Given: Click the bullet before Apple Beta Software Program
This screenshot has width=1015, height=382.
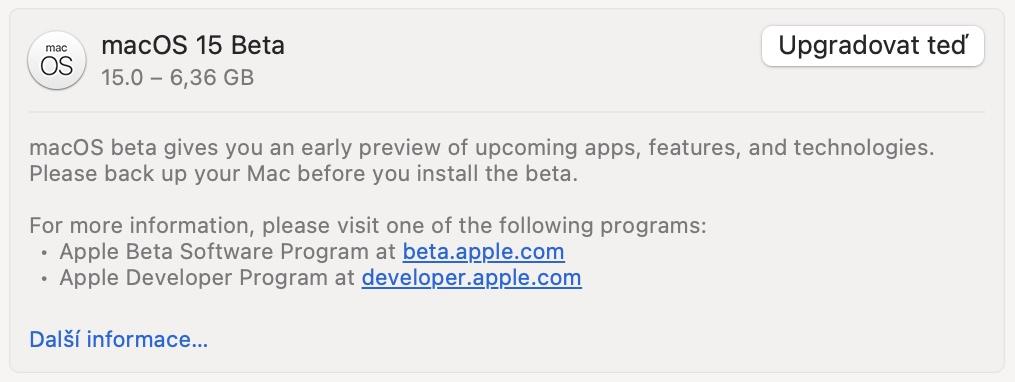Looking at the screenshot, I should coord(44,253).
